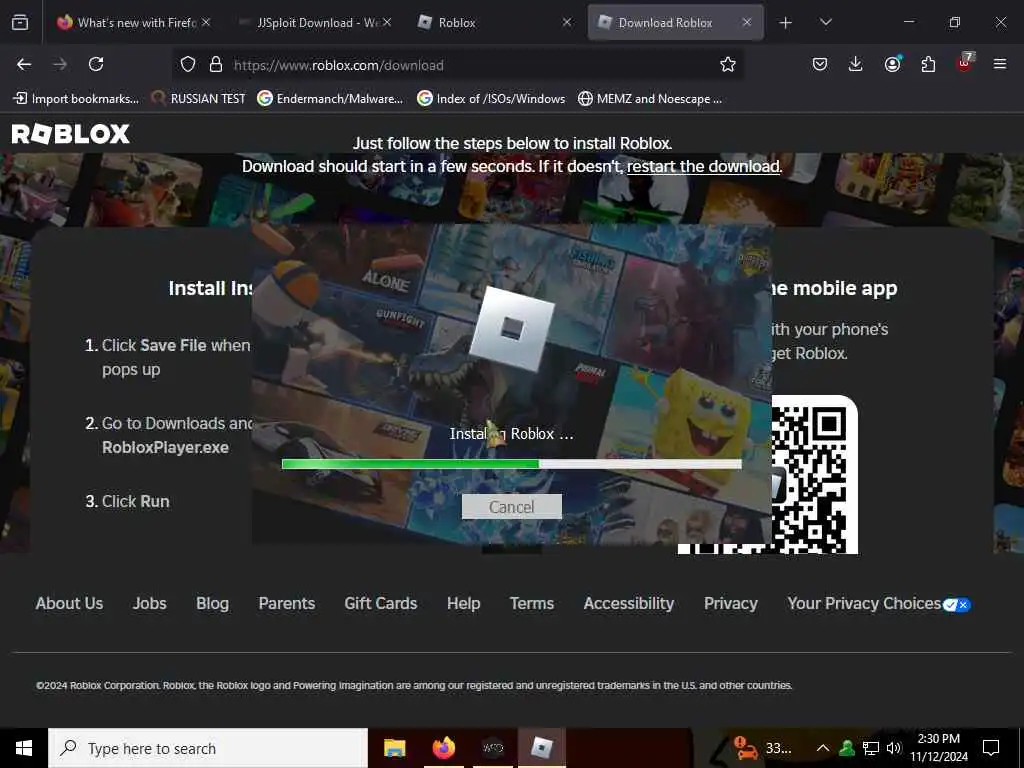Open Terms footer link
The width and height of the screenshot is (1024, 768).
point(532,603)
